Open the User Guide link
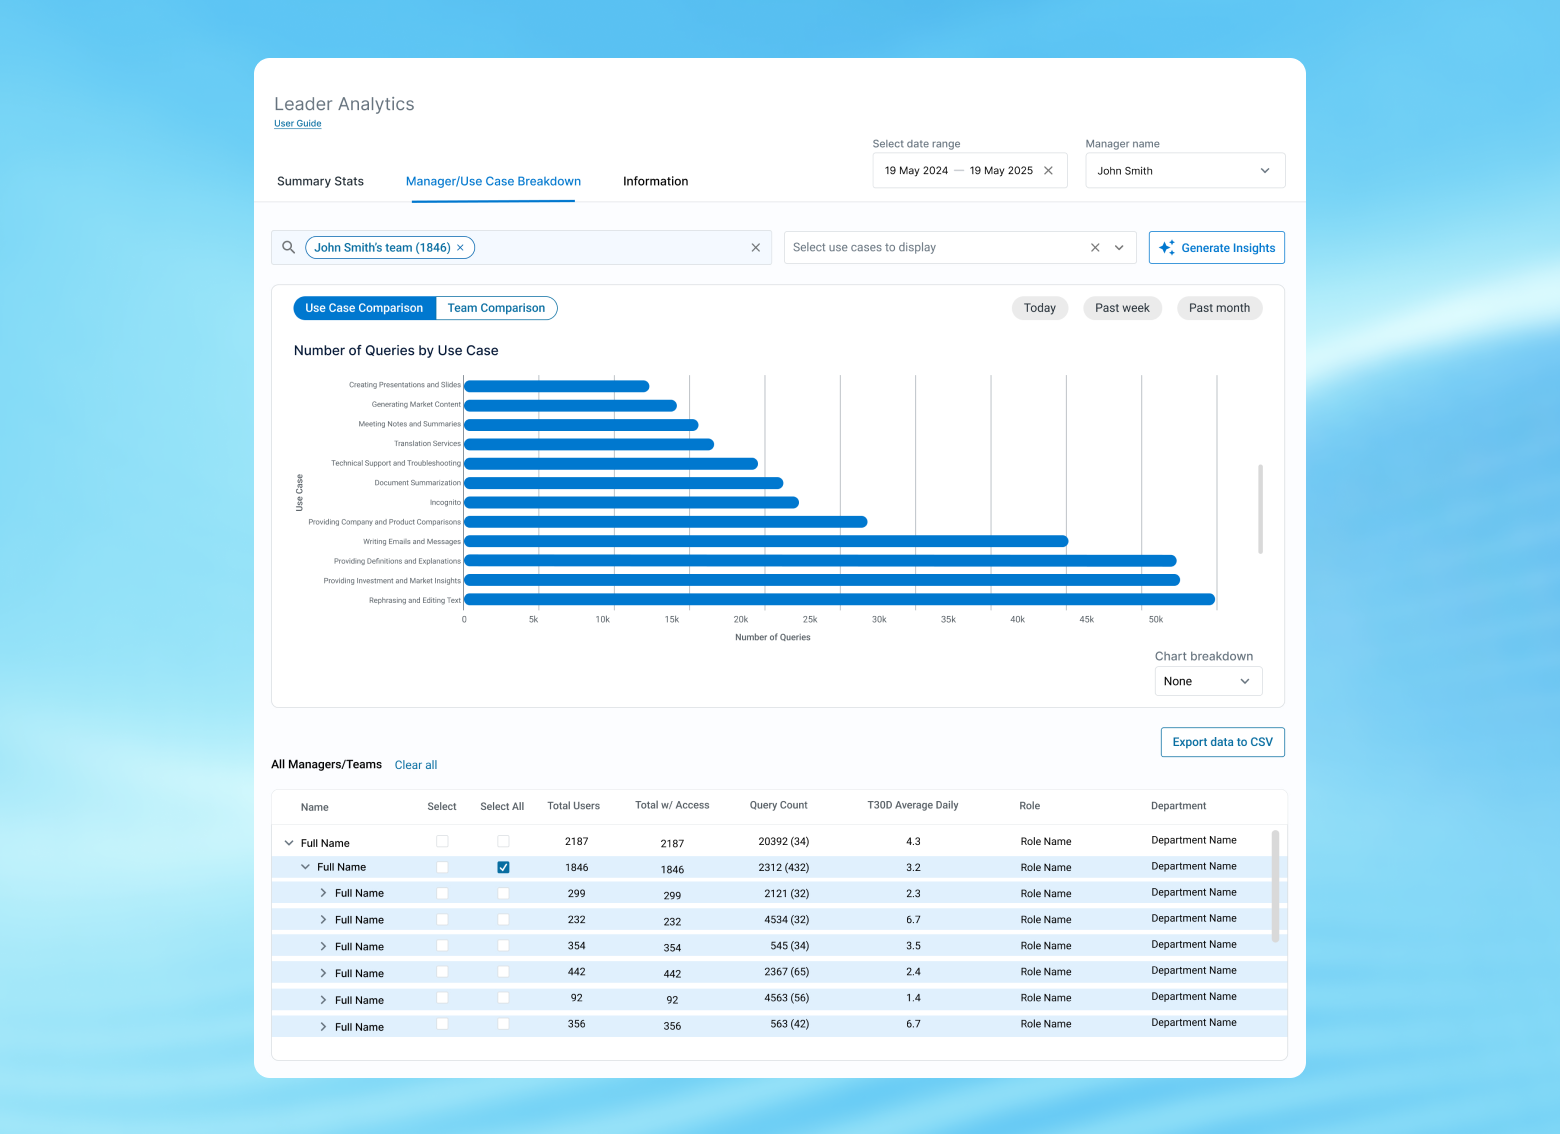 point(298,124)
